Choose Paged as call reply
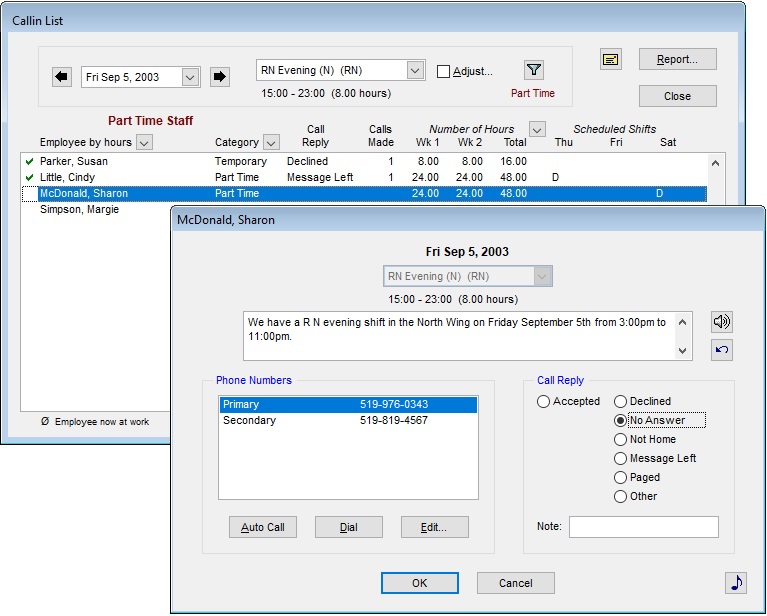This screenshot has width=767, height=616. (620, 478)
